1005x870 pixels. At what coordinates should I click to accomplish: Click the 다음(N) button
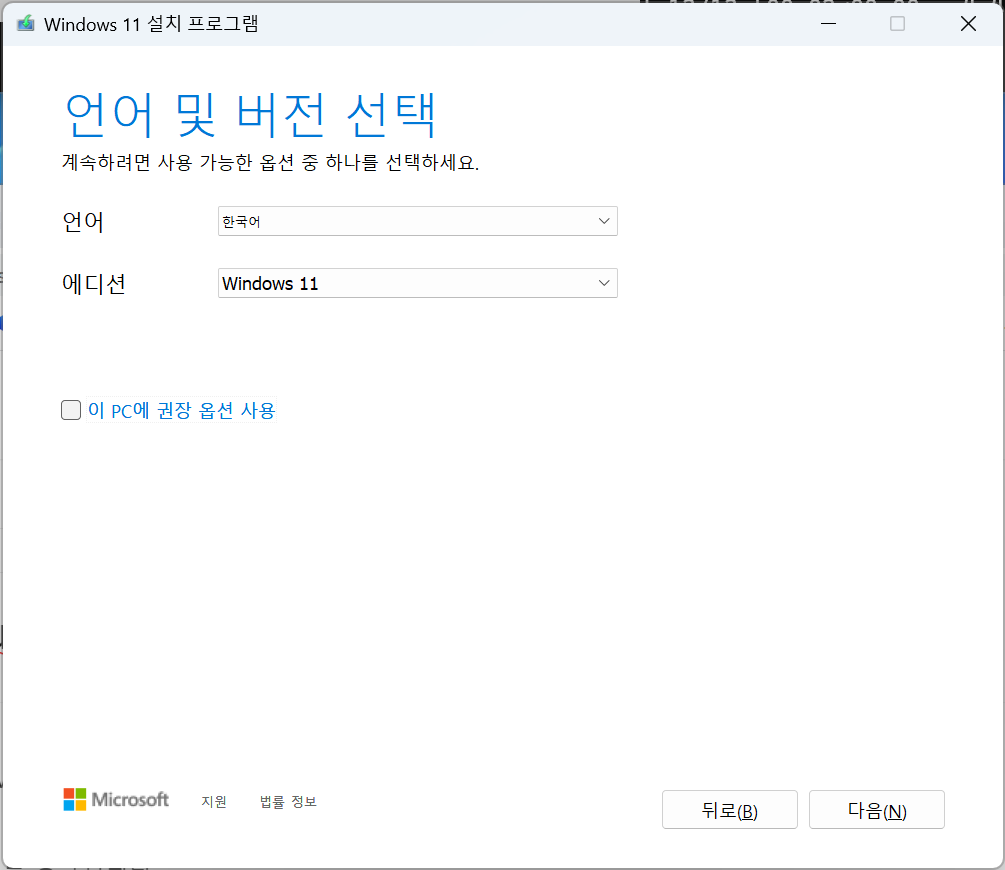pyautogui.click(x=877, y=810)
